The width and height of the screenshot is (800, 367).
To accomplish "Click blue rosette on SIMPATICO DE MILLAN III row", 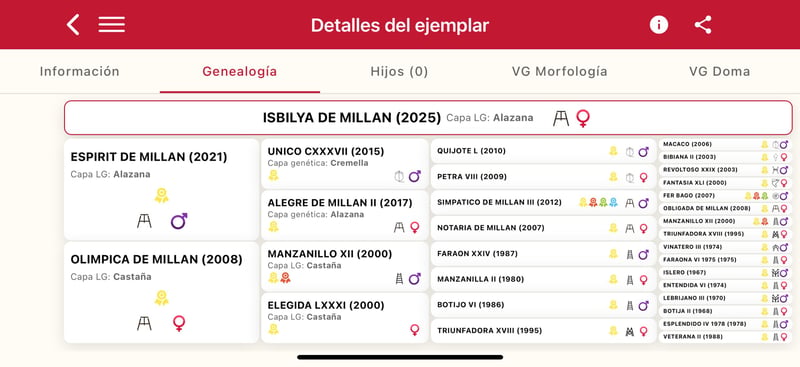I will (613, 202).
